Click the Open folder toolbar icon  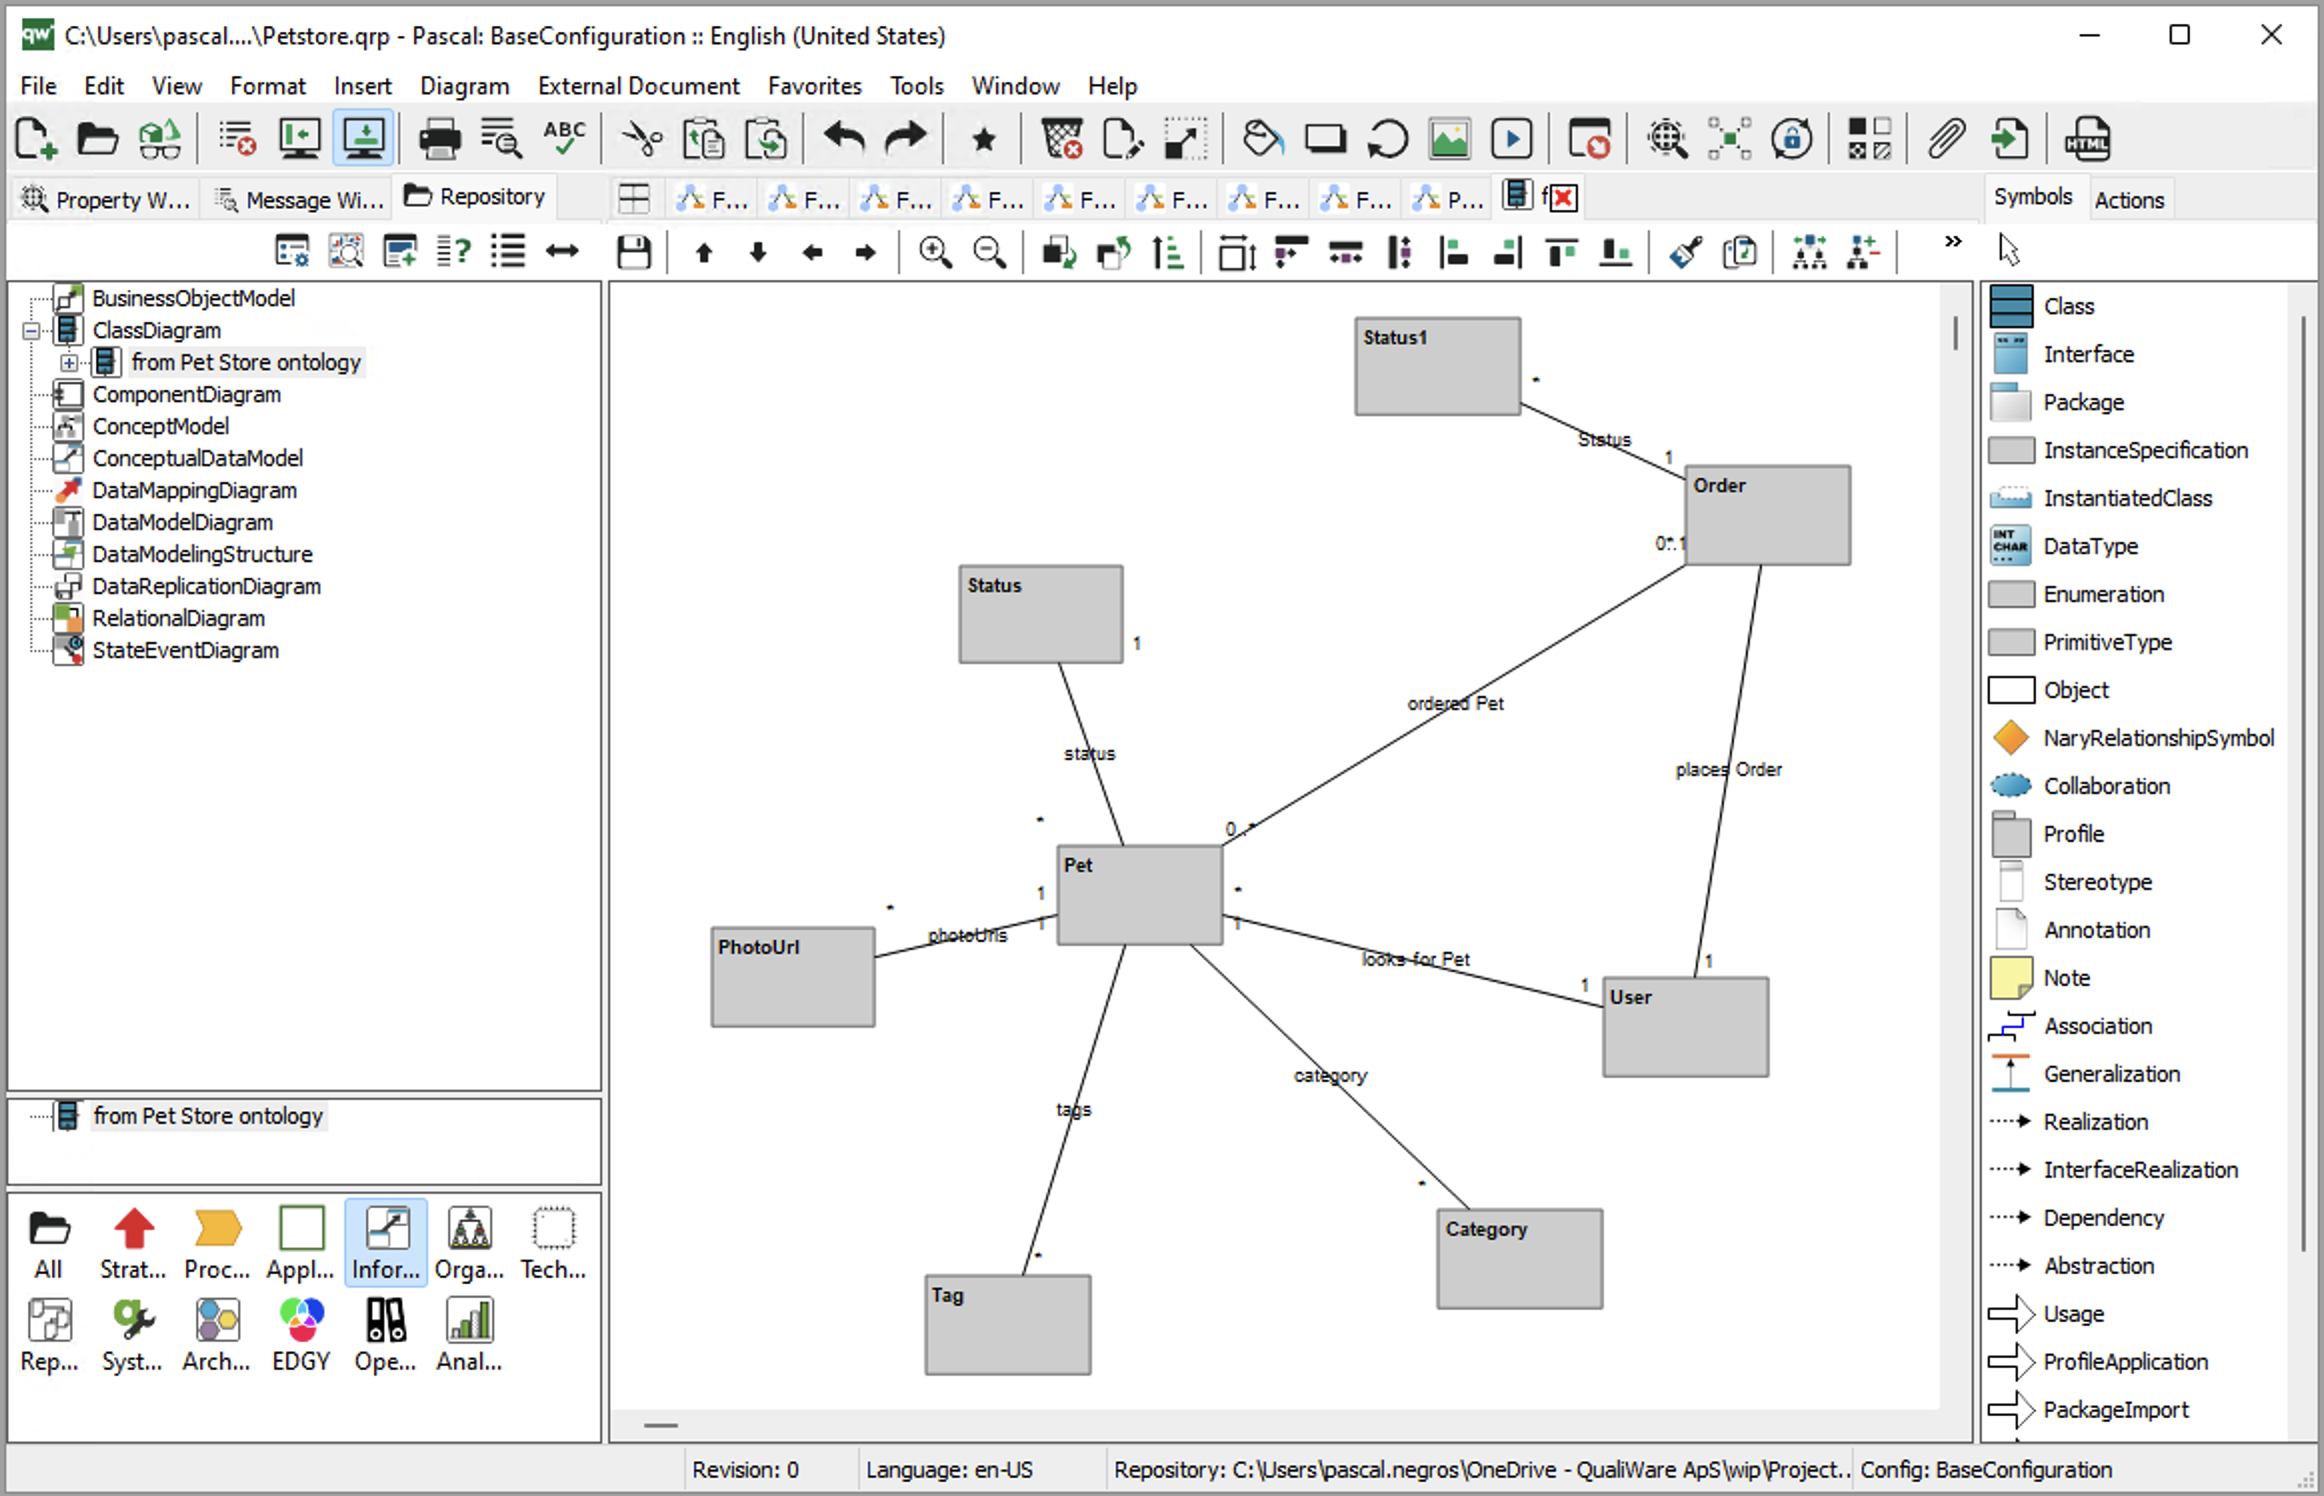point(98,139)
